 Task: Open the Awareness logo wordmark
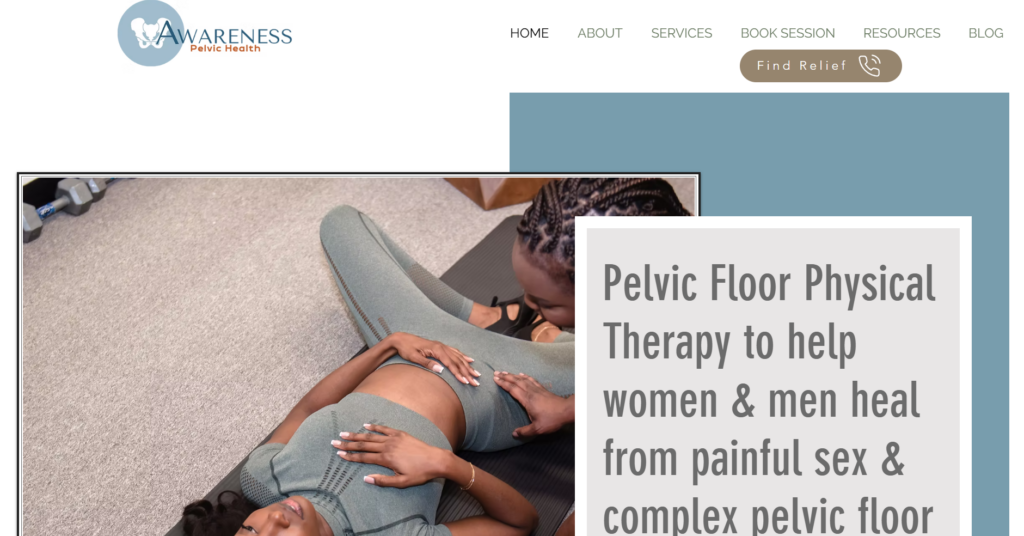click(x=223, y=33)
